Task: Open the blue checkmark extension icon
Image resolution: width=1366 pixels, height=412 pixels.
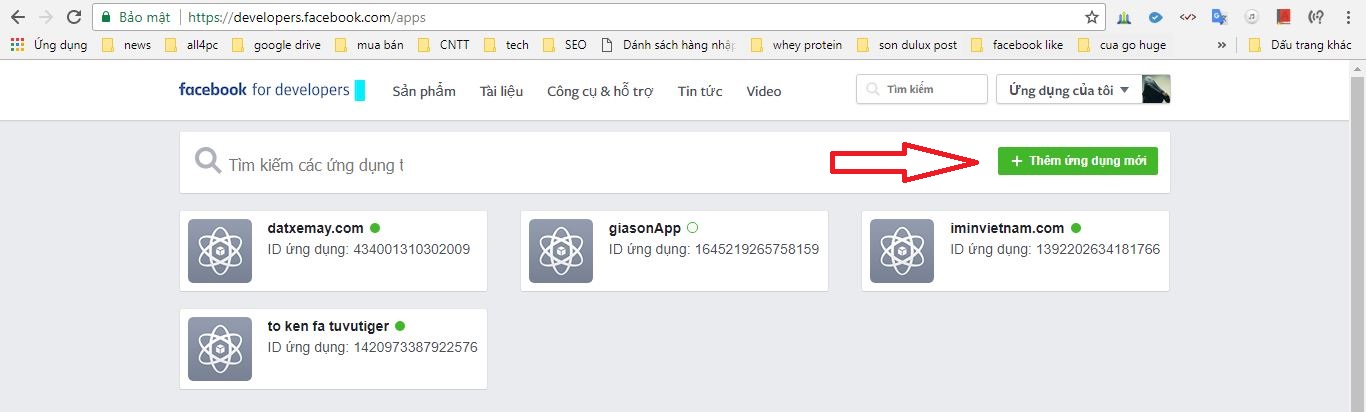Action: click(x=1155, y=17)
